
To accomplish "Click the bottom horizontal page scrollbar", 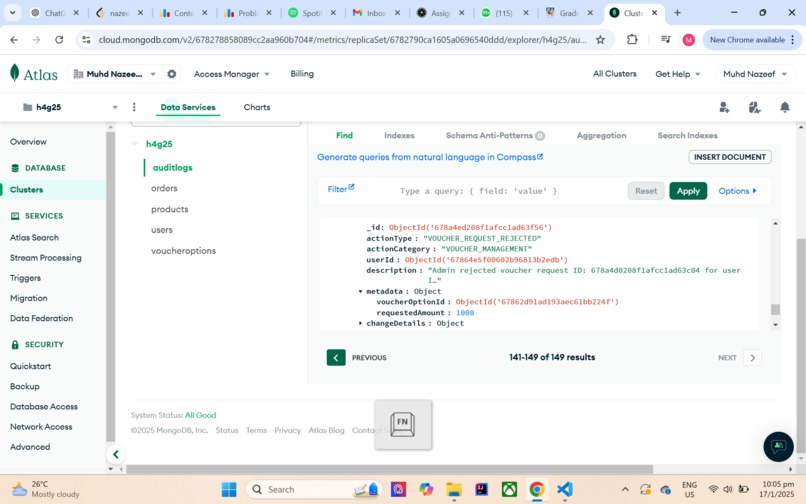I will 389,469.
